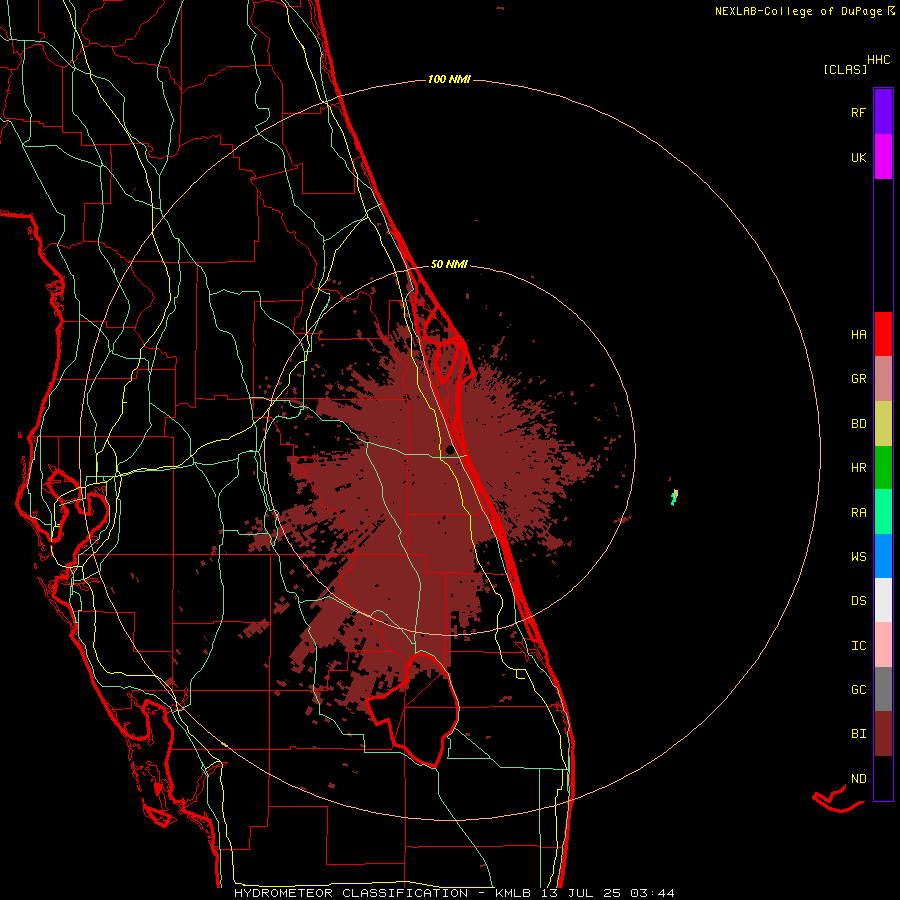Screen dimensions: 900x900
Task: Click the HA legend label
Action: (858, 335)
